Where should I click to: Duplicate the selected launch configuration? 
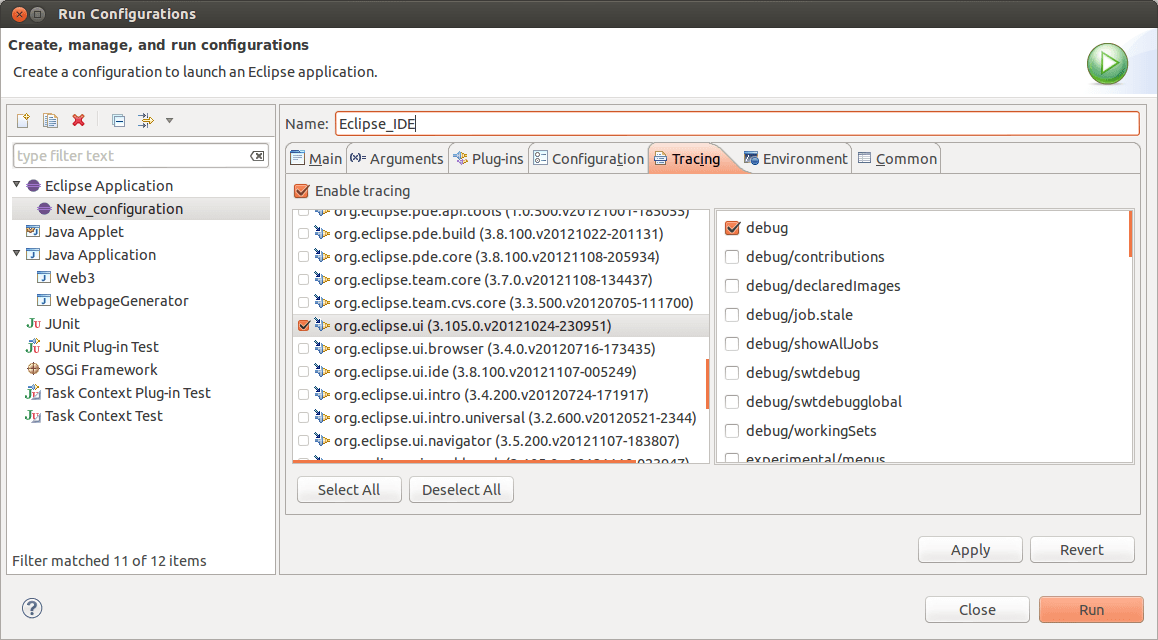50,120
